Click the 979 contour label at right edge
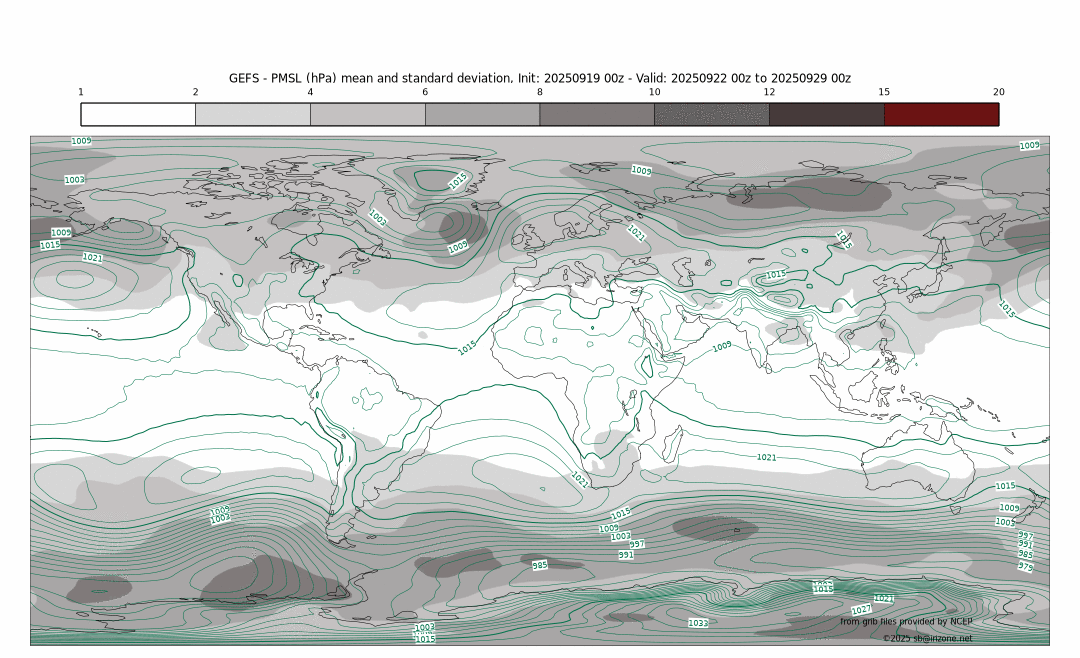Viewport: 1080px width, 658px height. click(x=1025, y=566)
